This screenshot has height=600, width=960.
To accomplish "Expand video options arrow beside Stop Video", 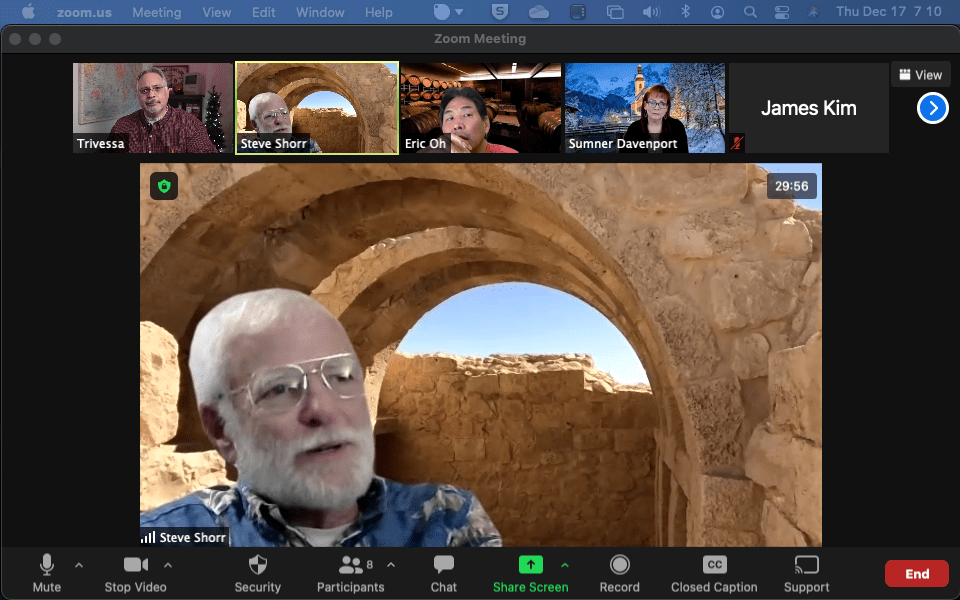I will click(168, 564).
